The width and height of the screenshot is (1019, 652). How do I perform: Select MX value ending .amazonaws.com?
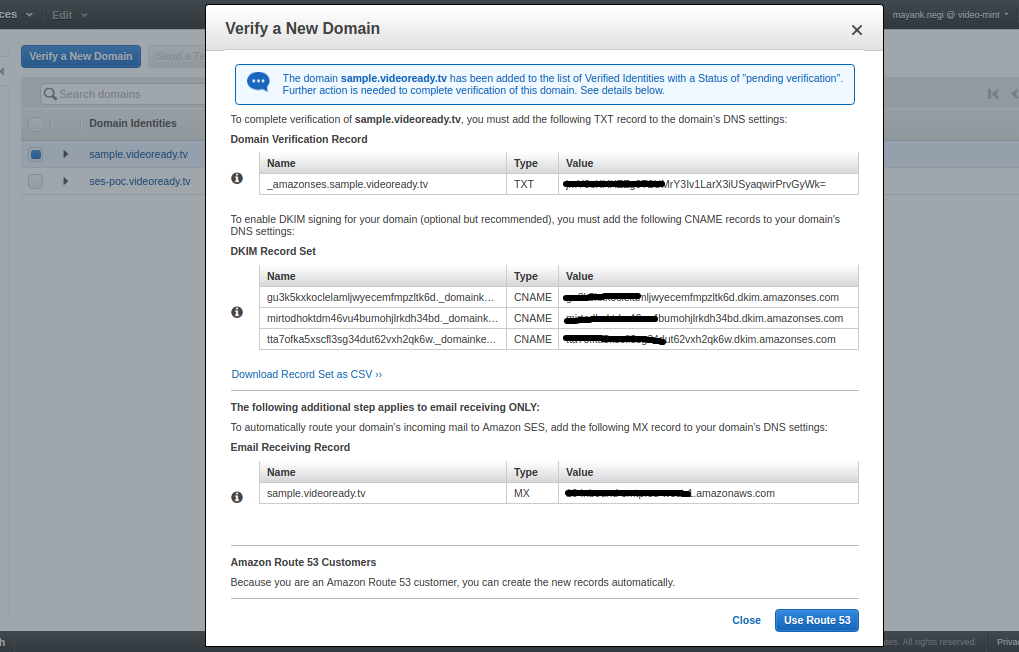click(708, 493)
